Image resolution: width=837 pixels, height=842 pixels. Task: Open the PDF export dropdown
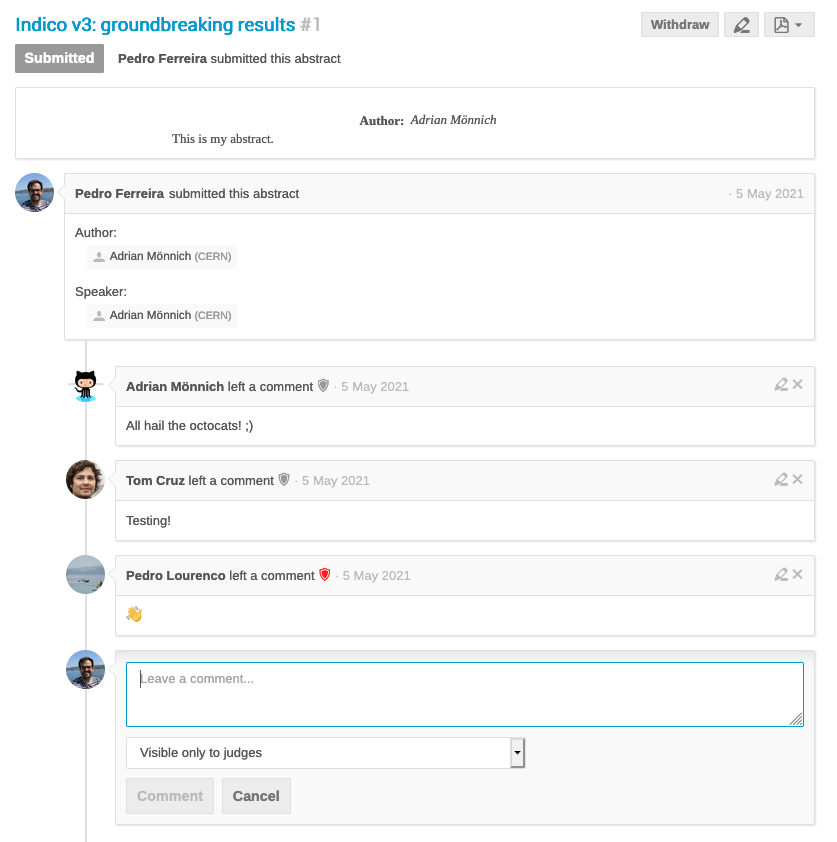[789, 25]
